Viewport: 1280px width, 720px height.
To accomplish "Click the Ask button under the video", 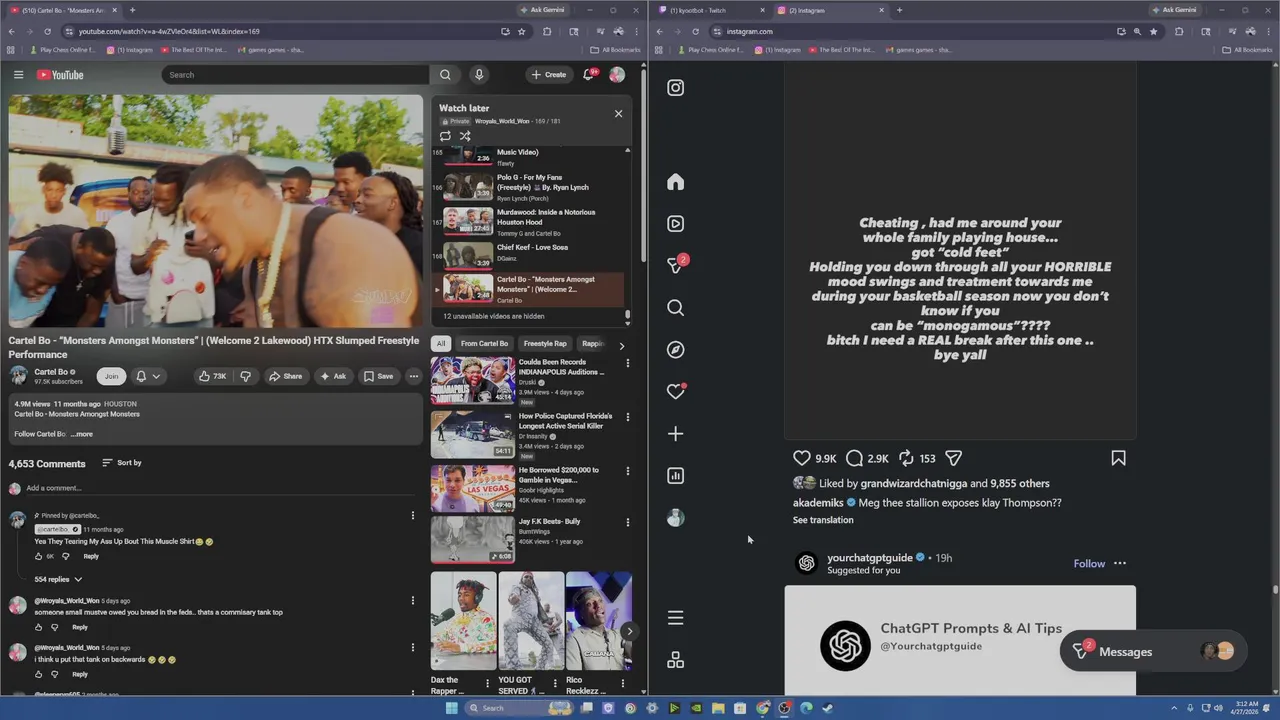I will pyautogui.click(x=333, y=376).
